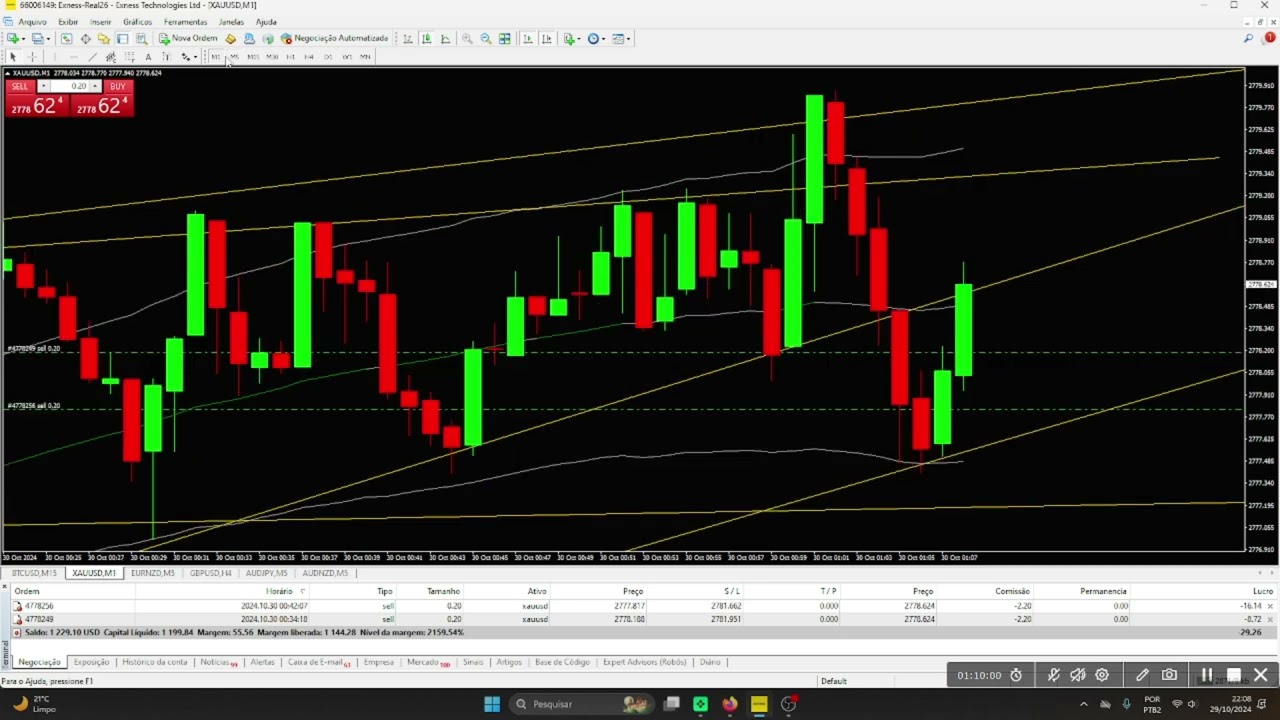This screenshot has width=1280, height=720.
Task: Select the standard arrow cursor tool
Action: (13, 57)
